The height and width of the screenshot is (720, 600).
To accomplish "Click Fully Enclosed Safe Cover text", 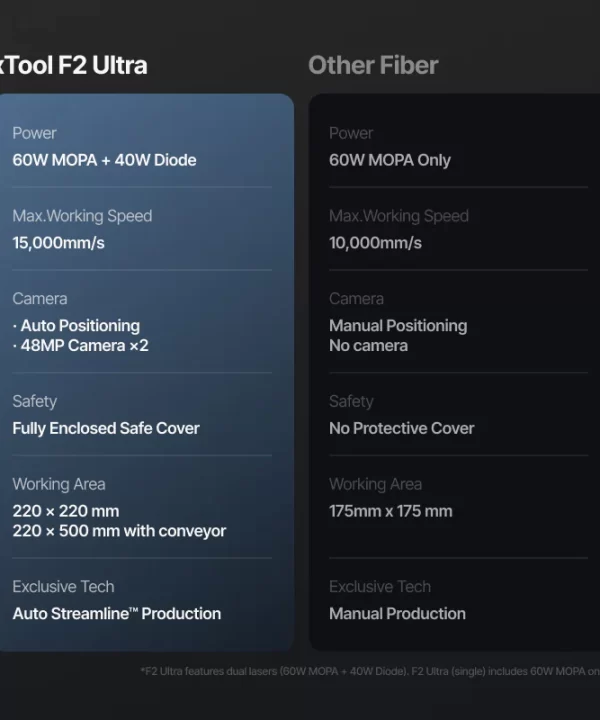I will pyautogui.click(x=106, y=428).
